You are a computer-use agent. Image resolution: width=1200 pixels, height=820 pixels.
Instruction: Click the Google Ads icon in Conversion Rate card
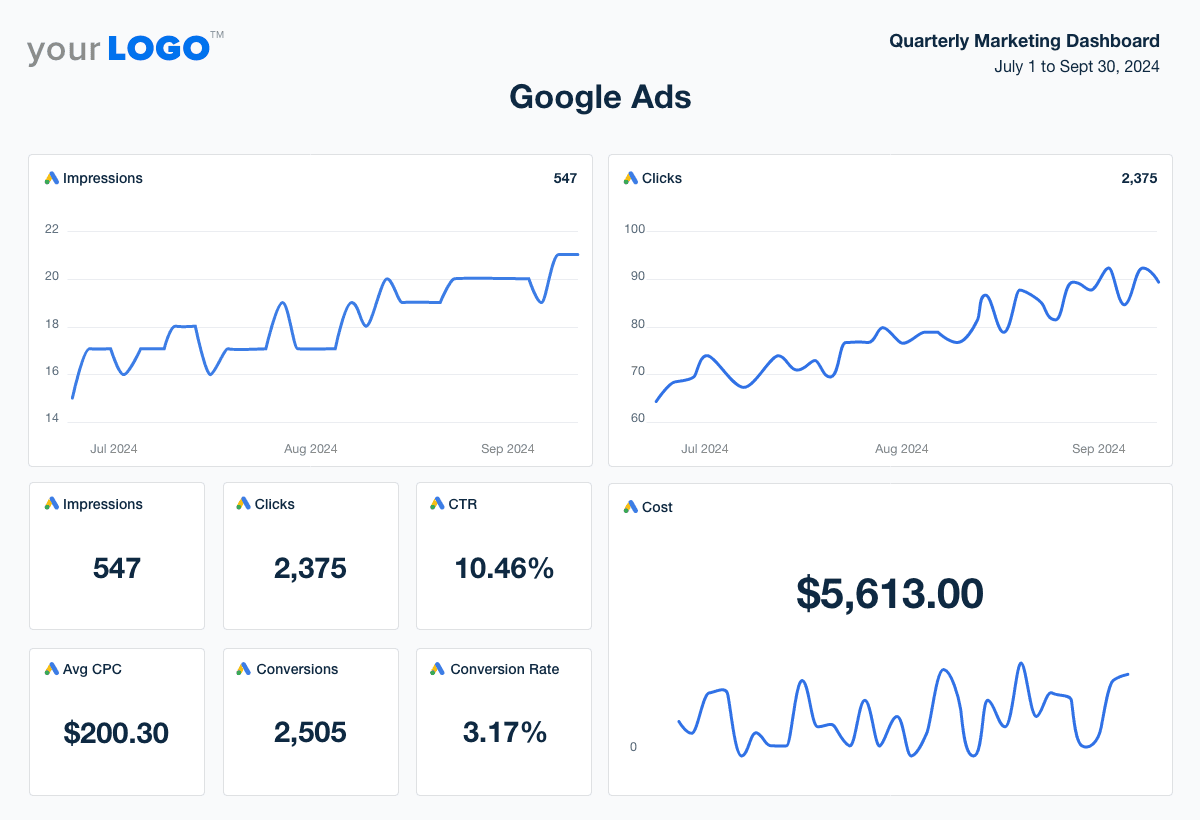click(437, 669)
